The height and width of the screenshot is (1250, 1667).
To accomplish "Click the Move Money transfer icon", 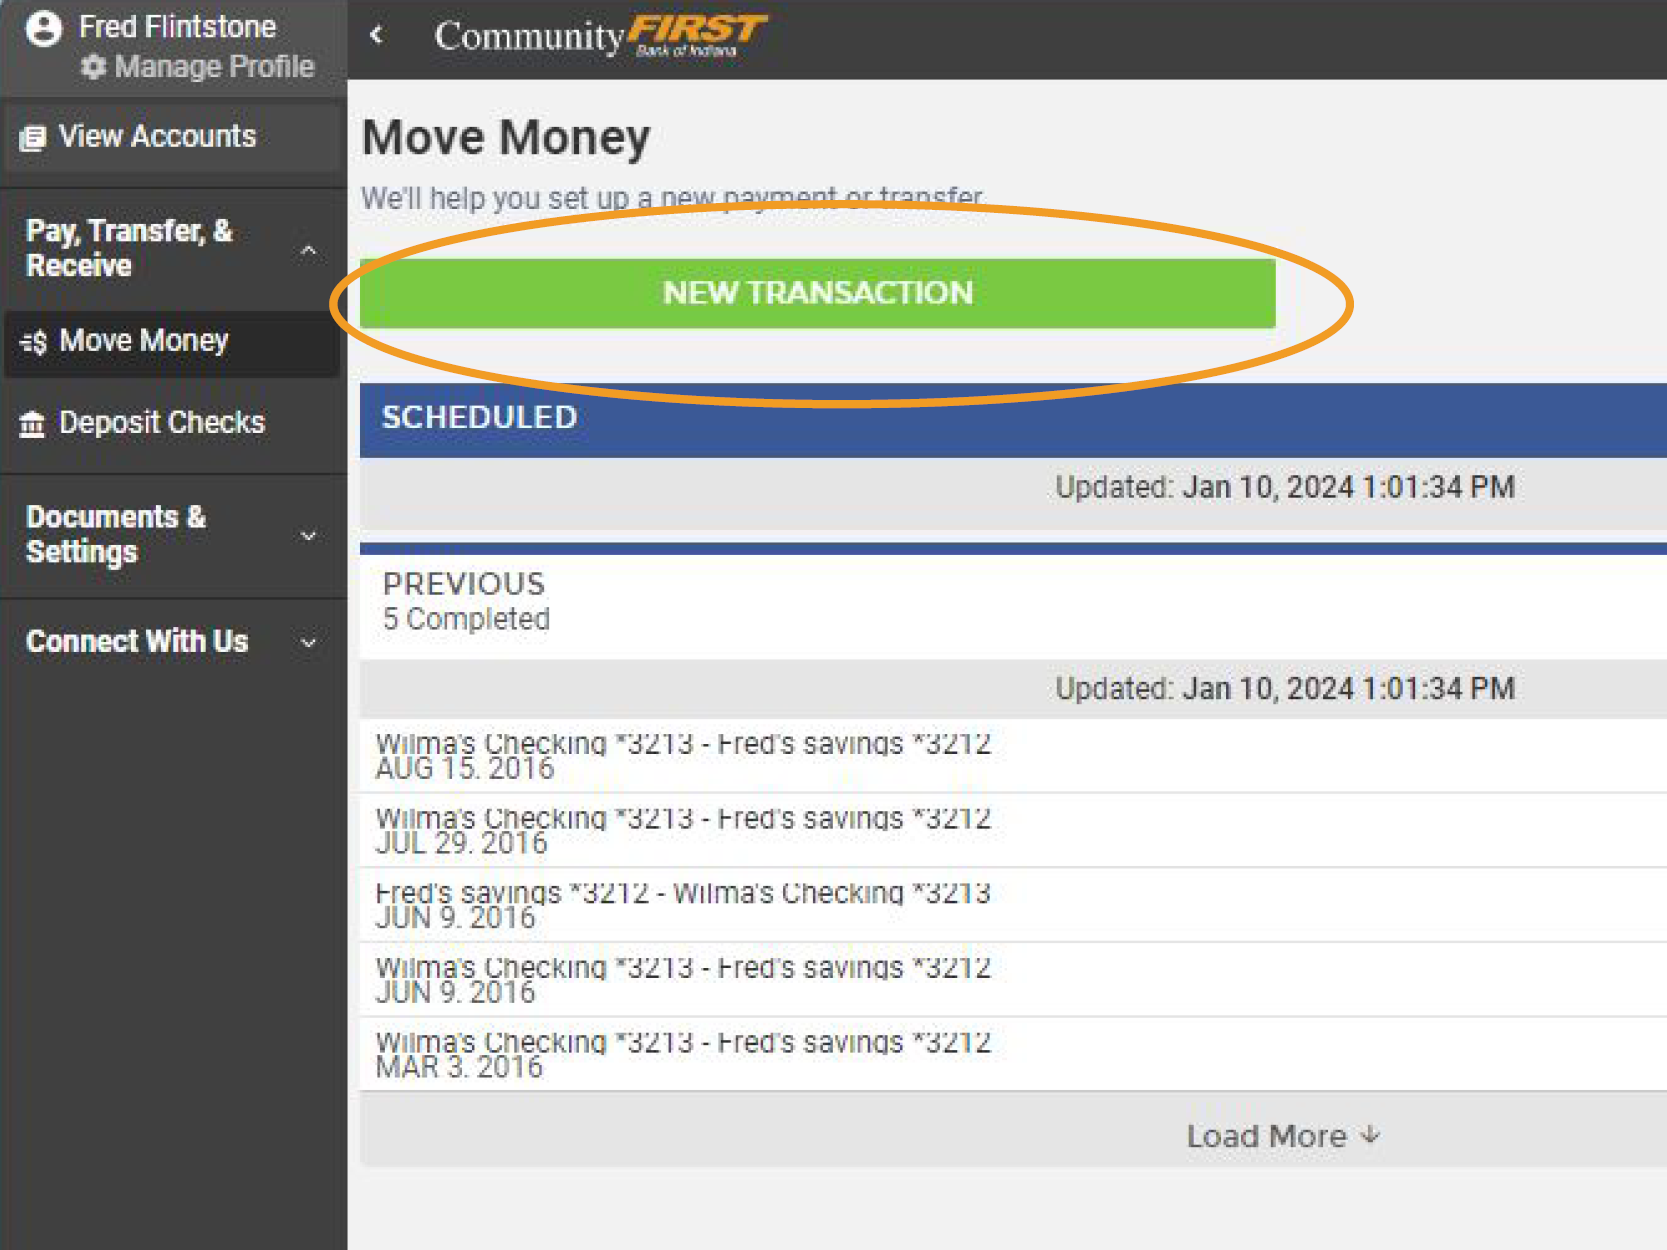I will 33,342.
